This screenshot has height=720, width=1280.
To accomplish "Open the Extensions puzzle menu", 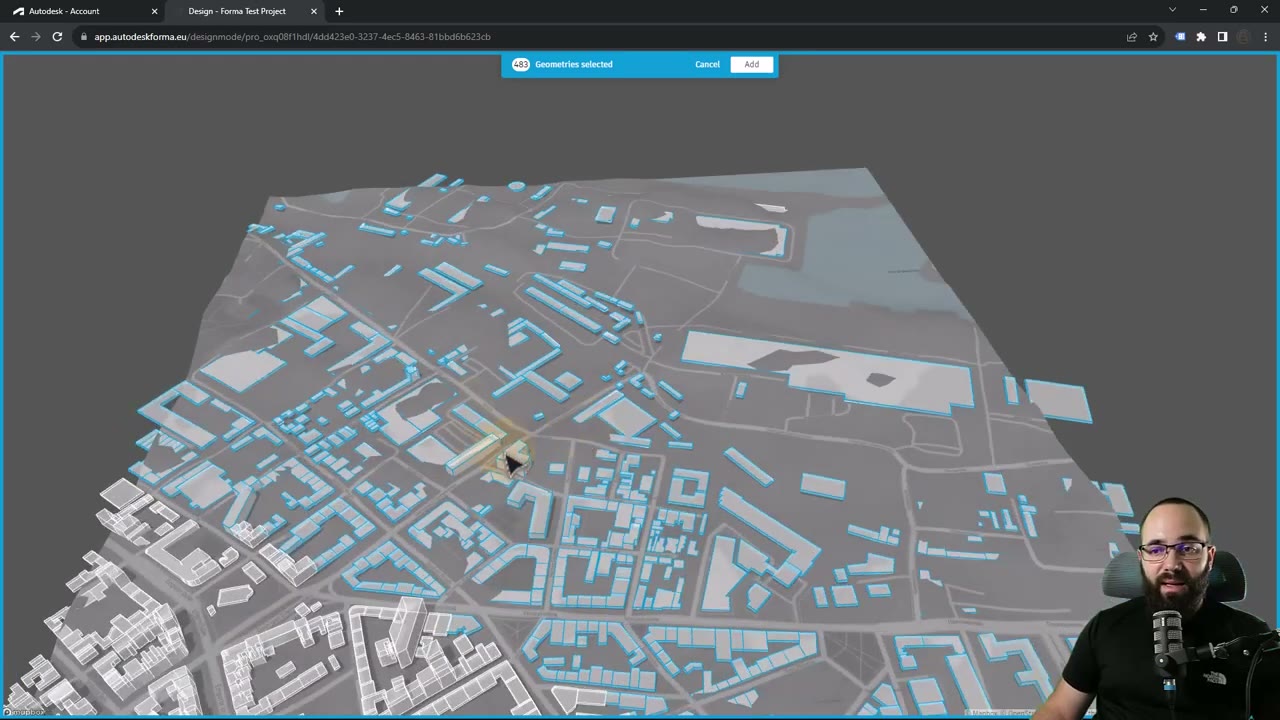I will [x=1201, y=37].
